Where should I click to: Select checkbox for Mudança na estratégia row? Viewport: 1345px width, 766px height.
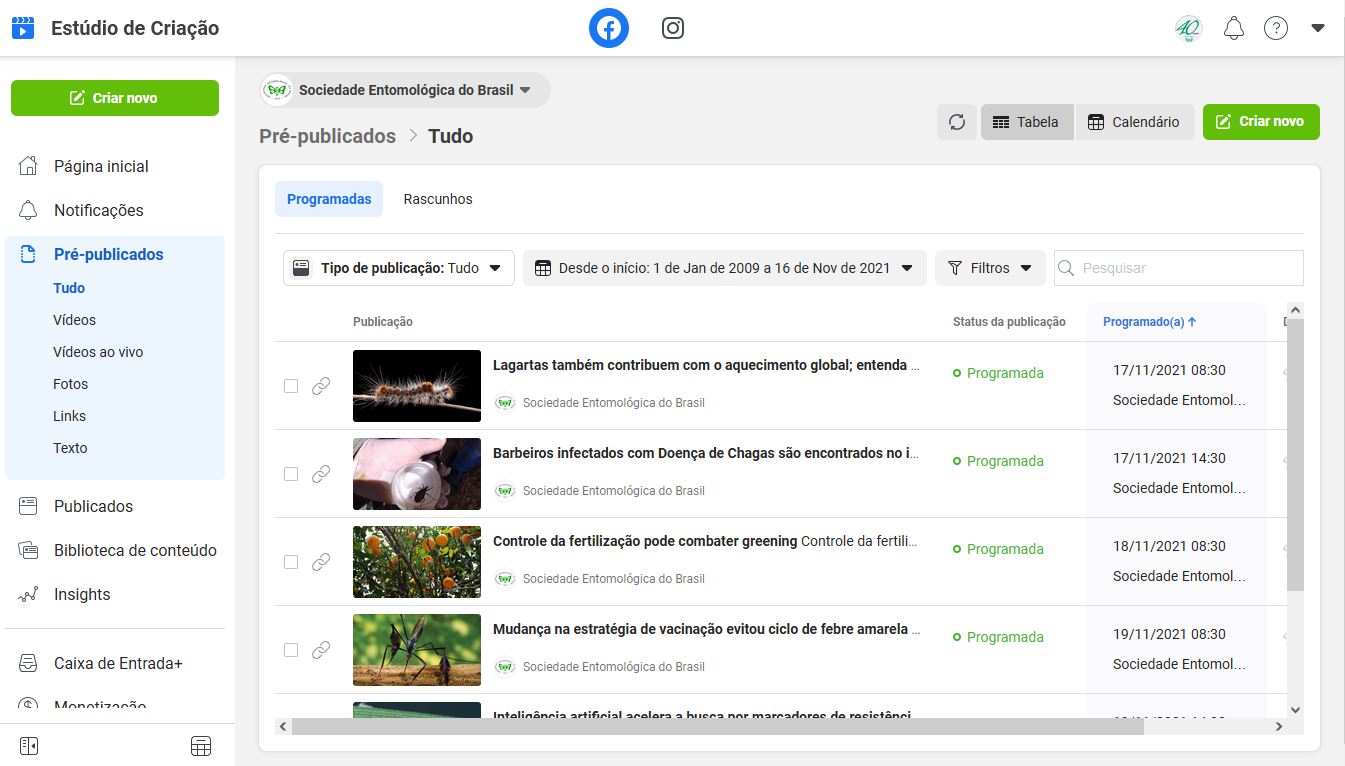291,650
